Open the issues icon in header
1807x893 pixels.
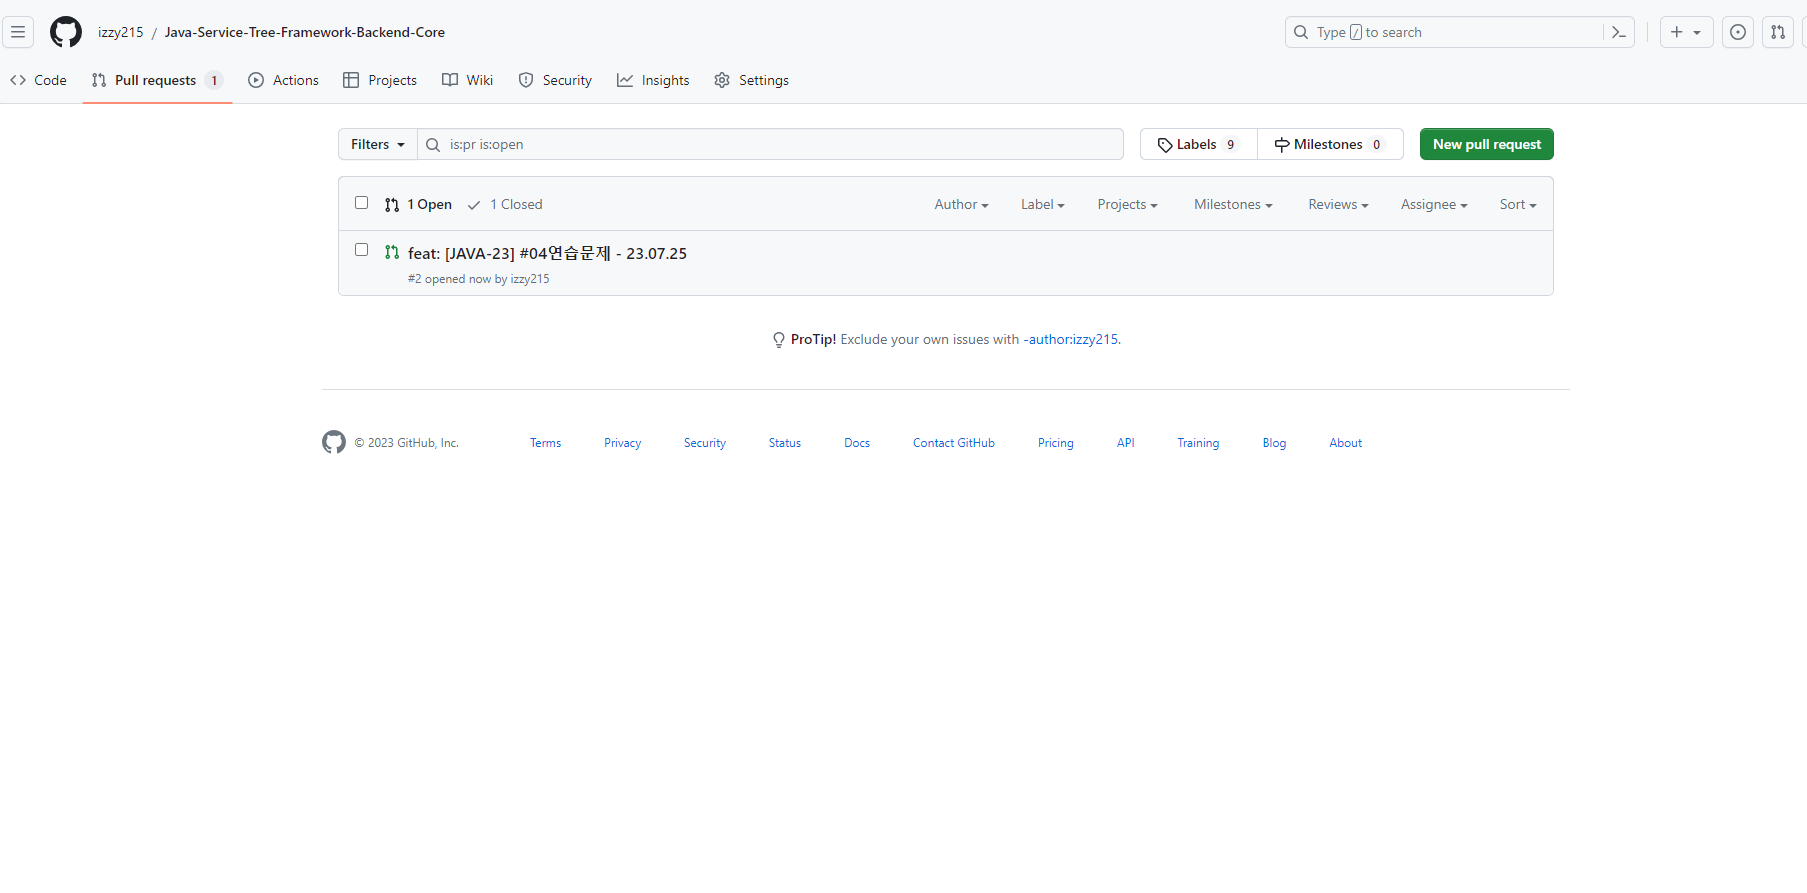point(1738,32)
